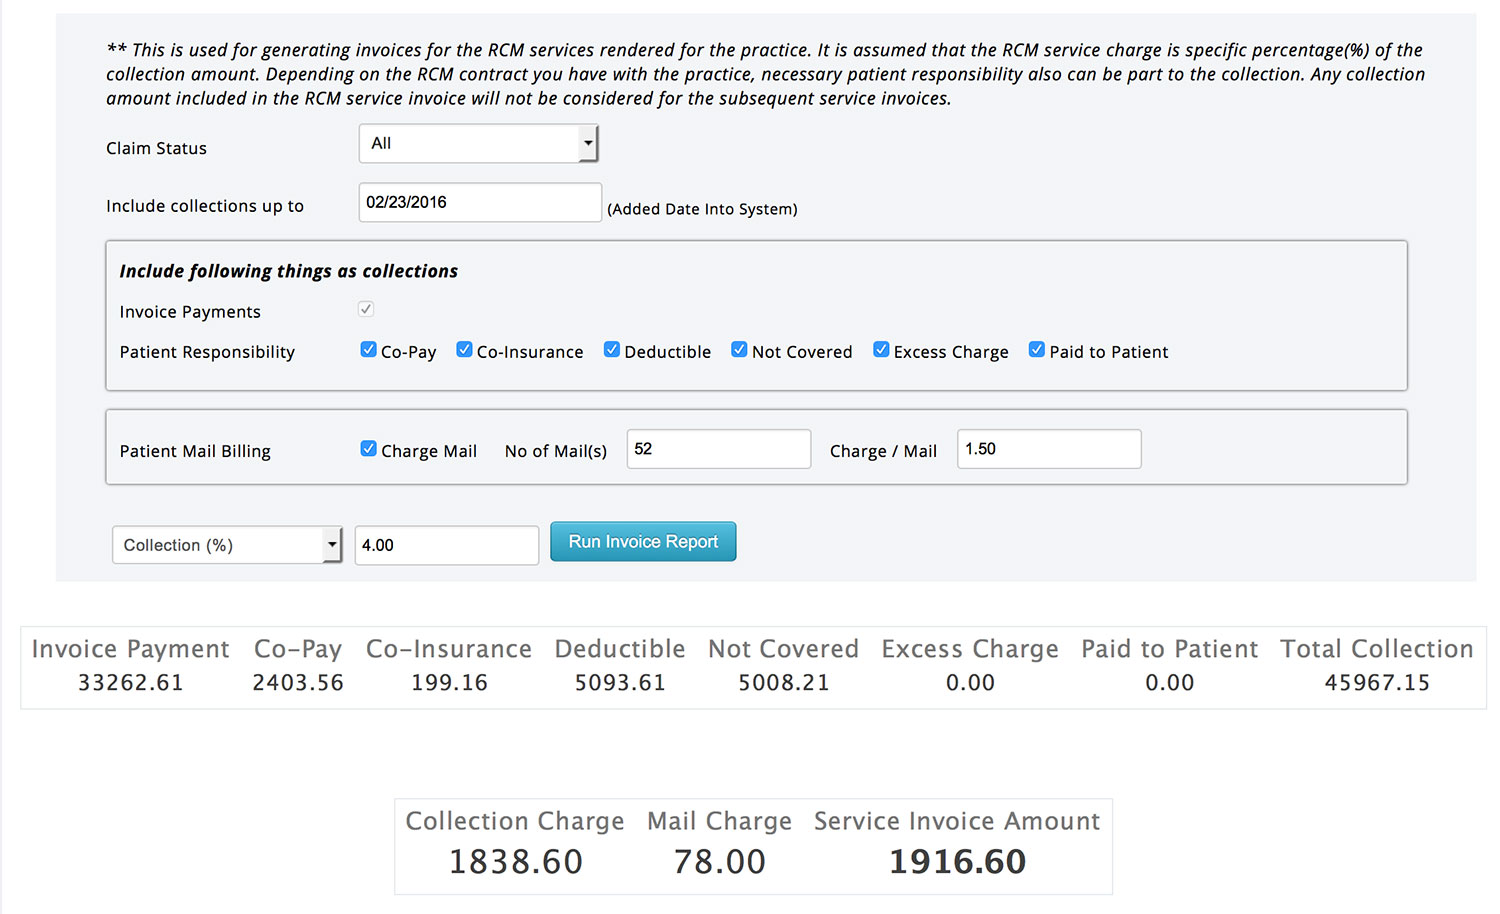This screenshot has height=914, width=1500.
Task: Open the Claim Status dropdown
Action: 477,144
